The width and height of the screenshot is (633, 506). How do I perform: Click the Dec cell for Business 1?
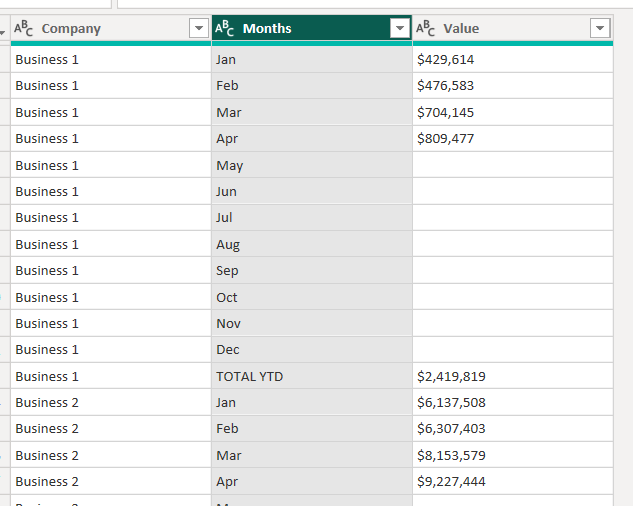pos(312,350)
